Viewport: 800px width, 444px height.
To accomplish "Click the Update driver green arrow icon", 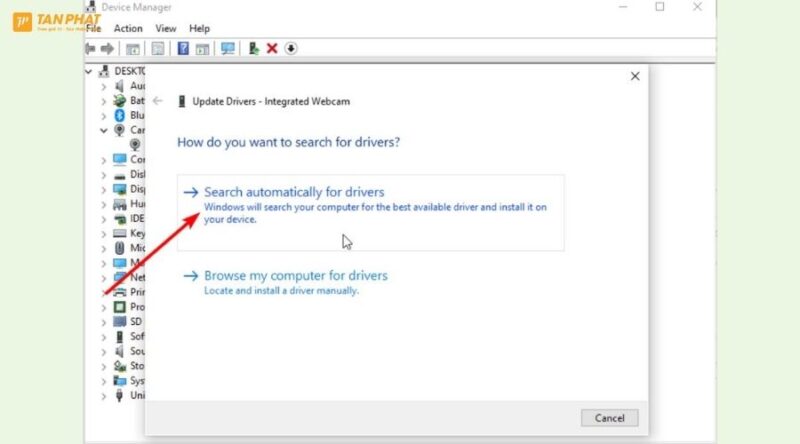I will point(254,48).
